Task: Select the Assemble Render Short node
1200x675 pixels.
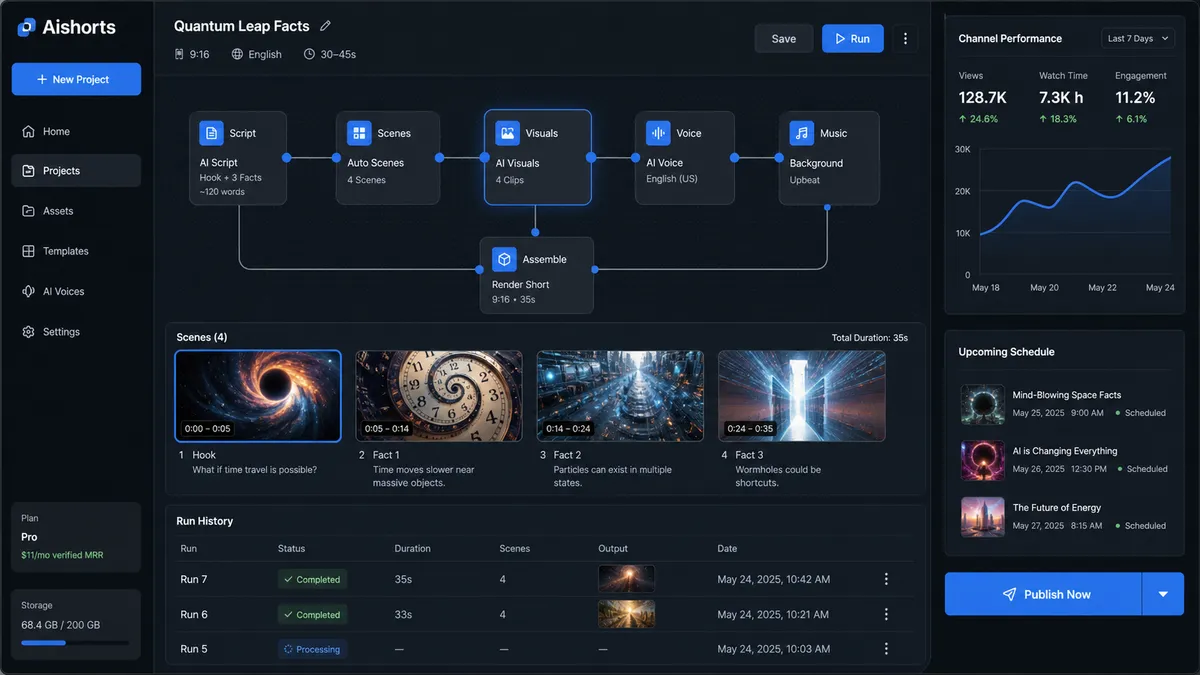Action: click(x=537, y=275)
